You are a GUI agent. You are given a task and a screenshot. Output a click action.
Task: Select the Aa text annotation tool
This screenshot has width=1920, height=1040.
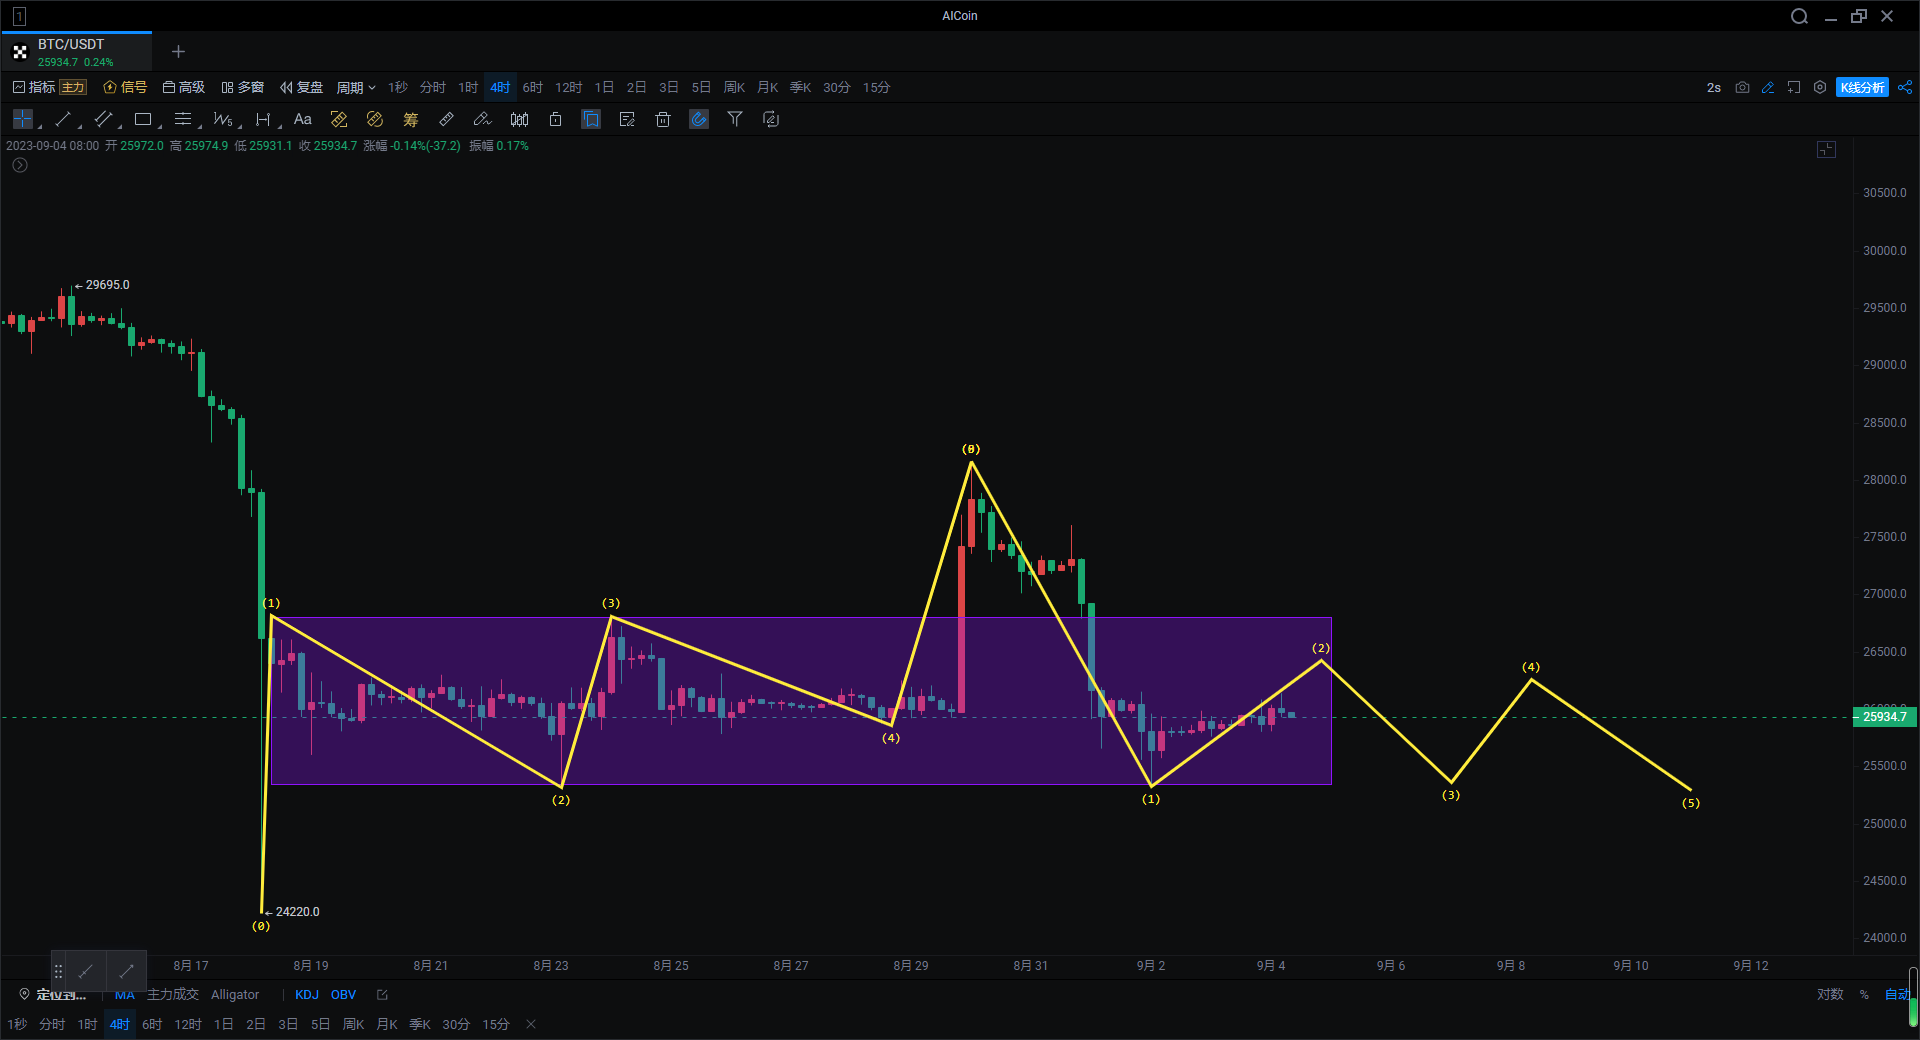point(302,119)
